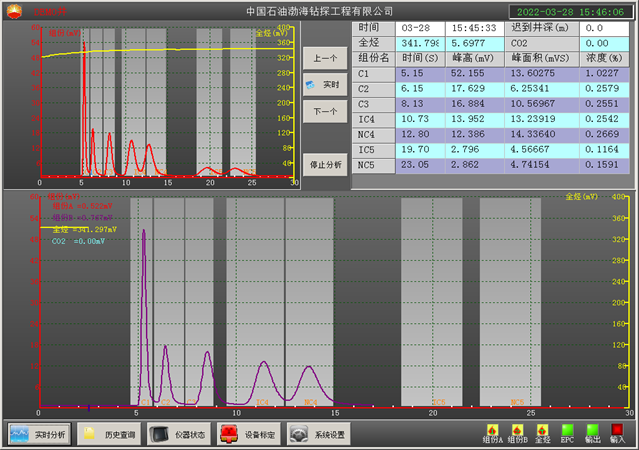Screen dimensions: 639x450
Task: Select the C3 component row label
Action: coord(374,104)
